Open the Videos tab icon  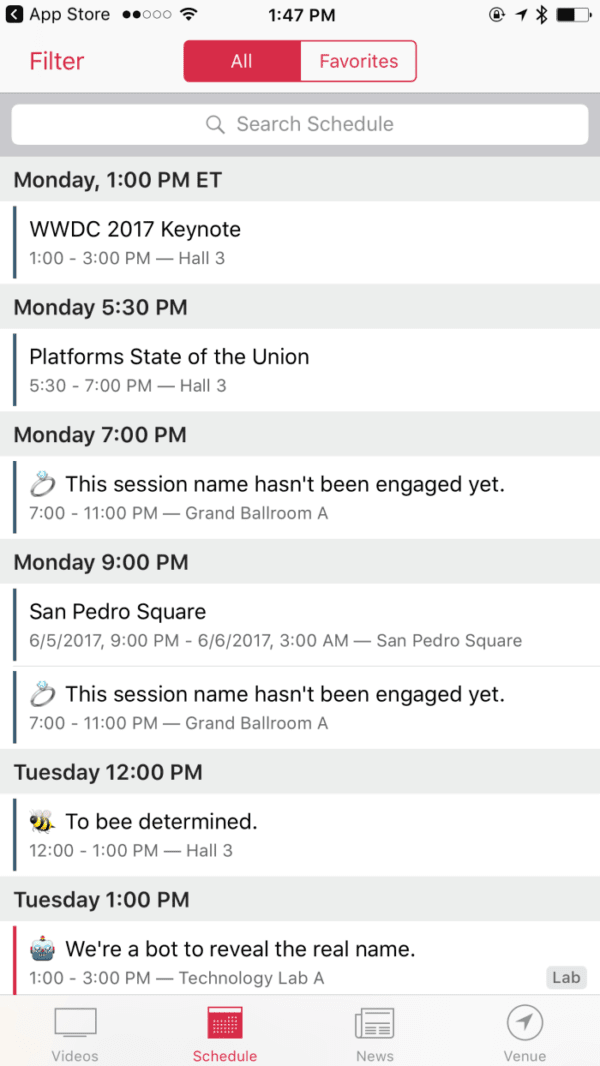point(75,1024)
